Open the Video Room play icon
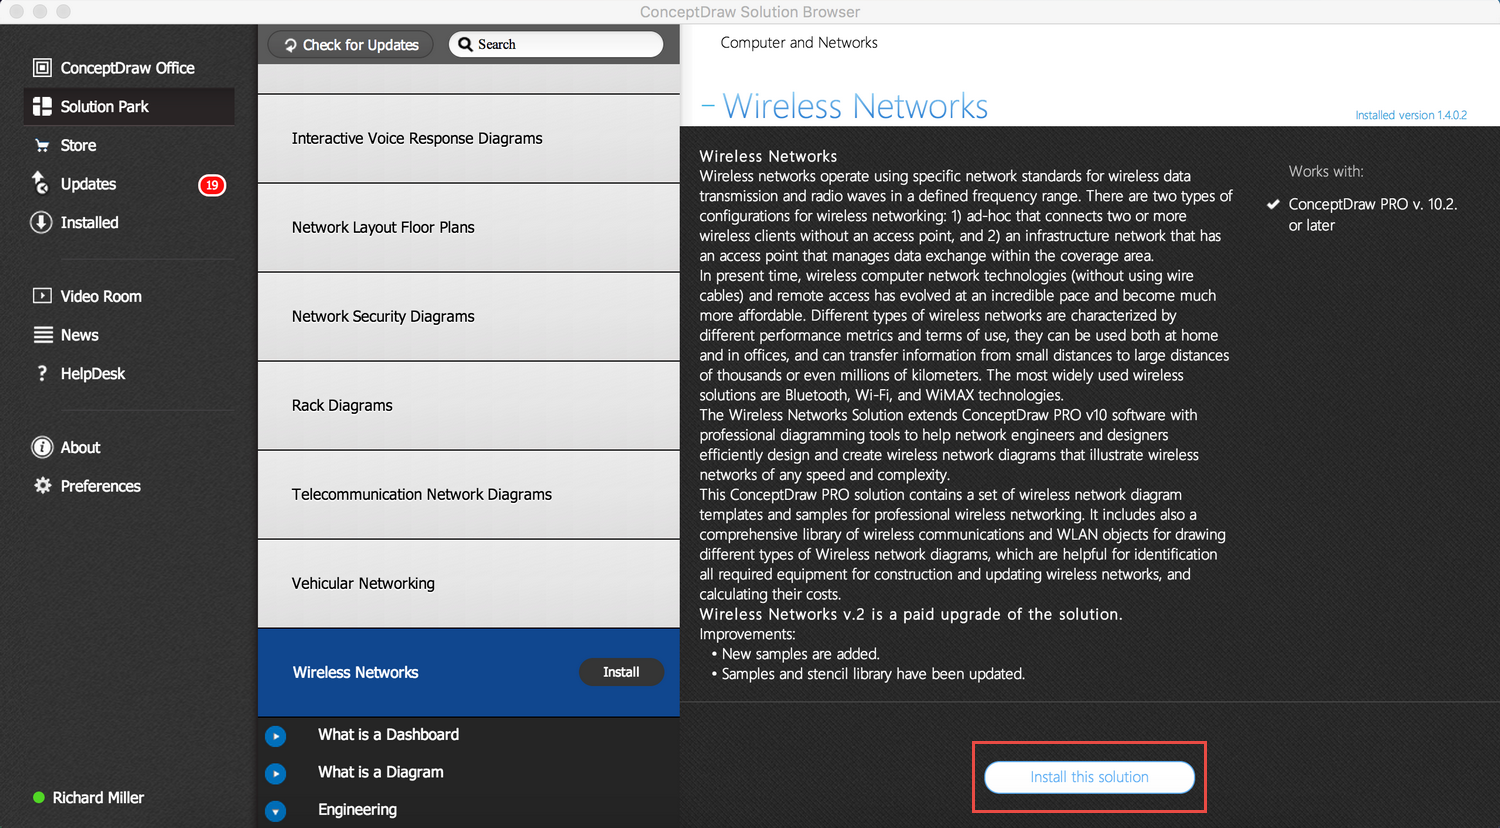1500x828 pixels. [42, 296]
